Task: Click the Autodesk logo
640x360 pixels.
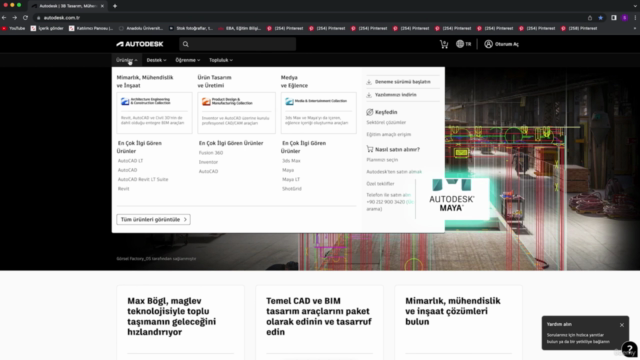Action: pyautogui.click(x=140, y=44)
